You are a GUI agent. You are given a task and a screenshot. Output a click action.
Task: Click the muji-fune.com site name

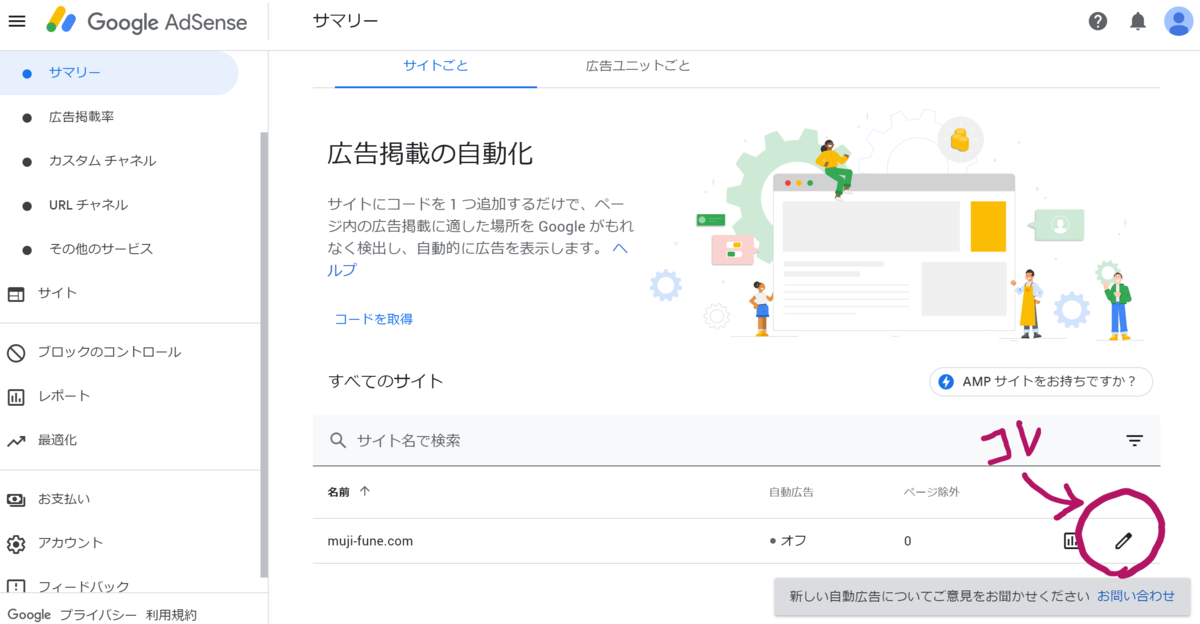pos(370,541)
